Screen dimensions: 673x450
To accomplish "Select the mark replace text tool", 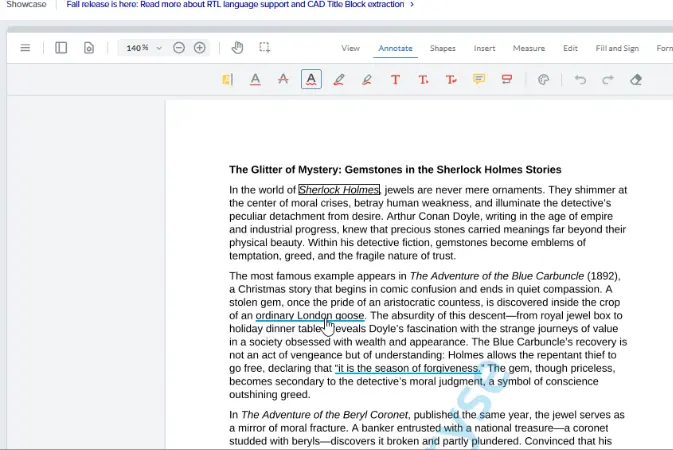I will pyautogui.click(x=451, y=79).
